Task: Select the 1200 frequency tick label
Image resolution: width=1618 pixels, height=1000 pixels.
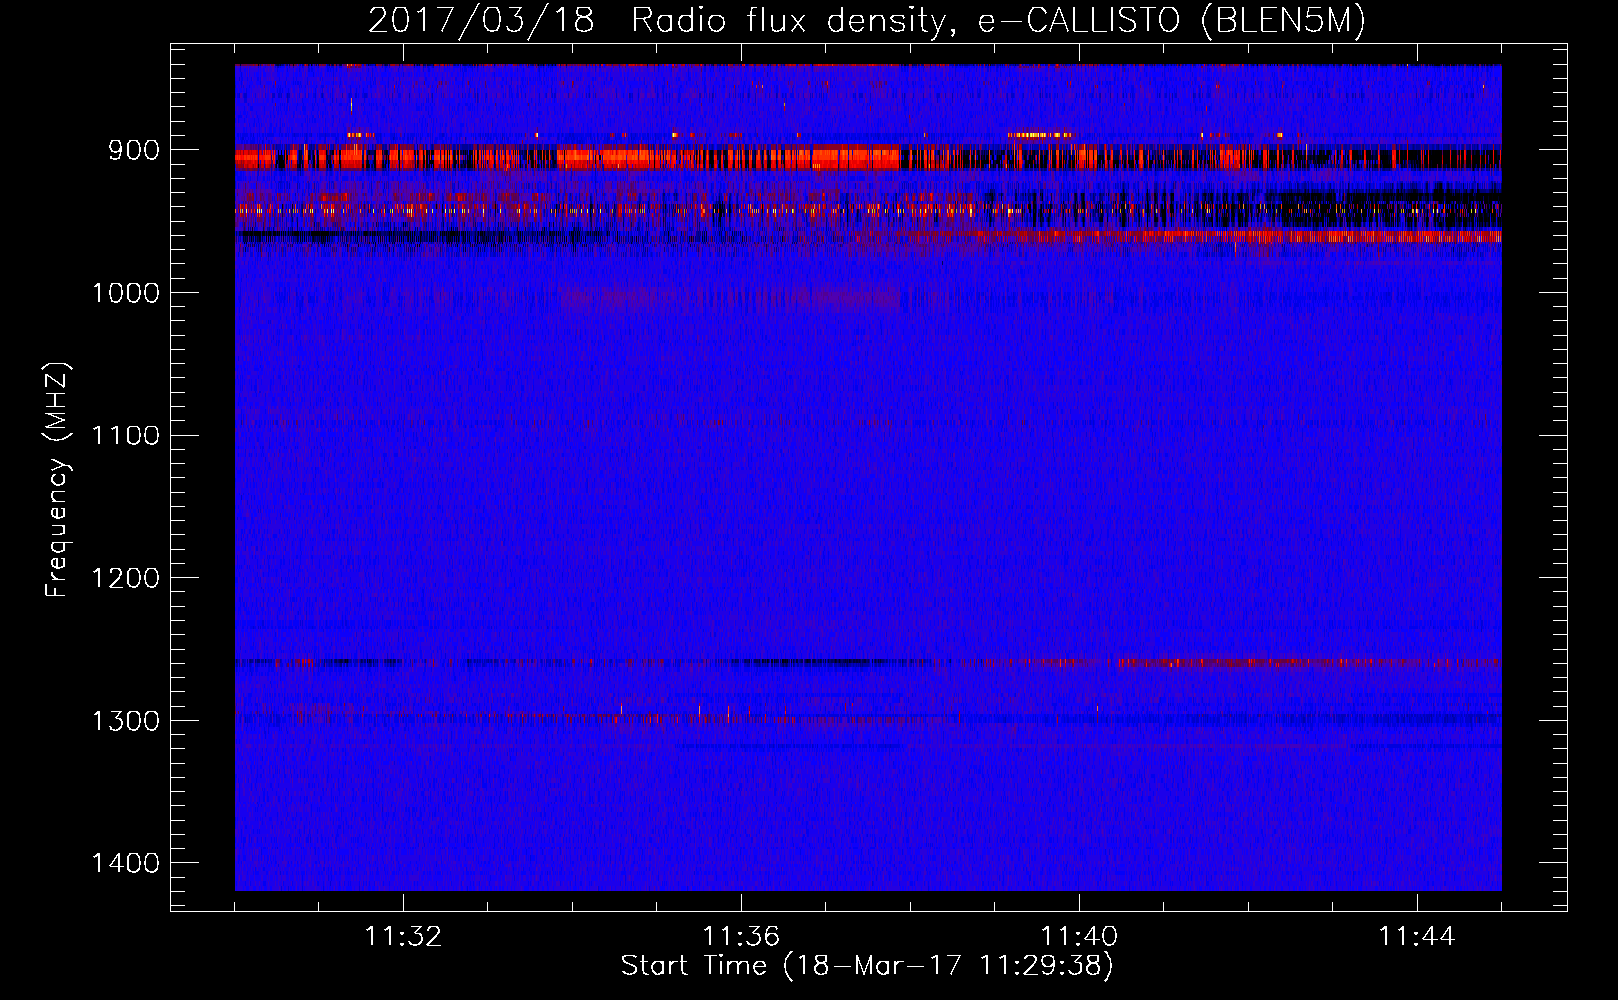Action: click(x=125, y=579)
